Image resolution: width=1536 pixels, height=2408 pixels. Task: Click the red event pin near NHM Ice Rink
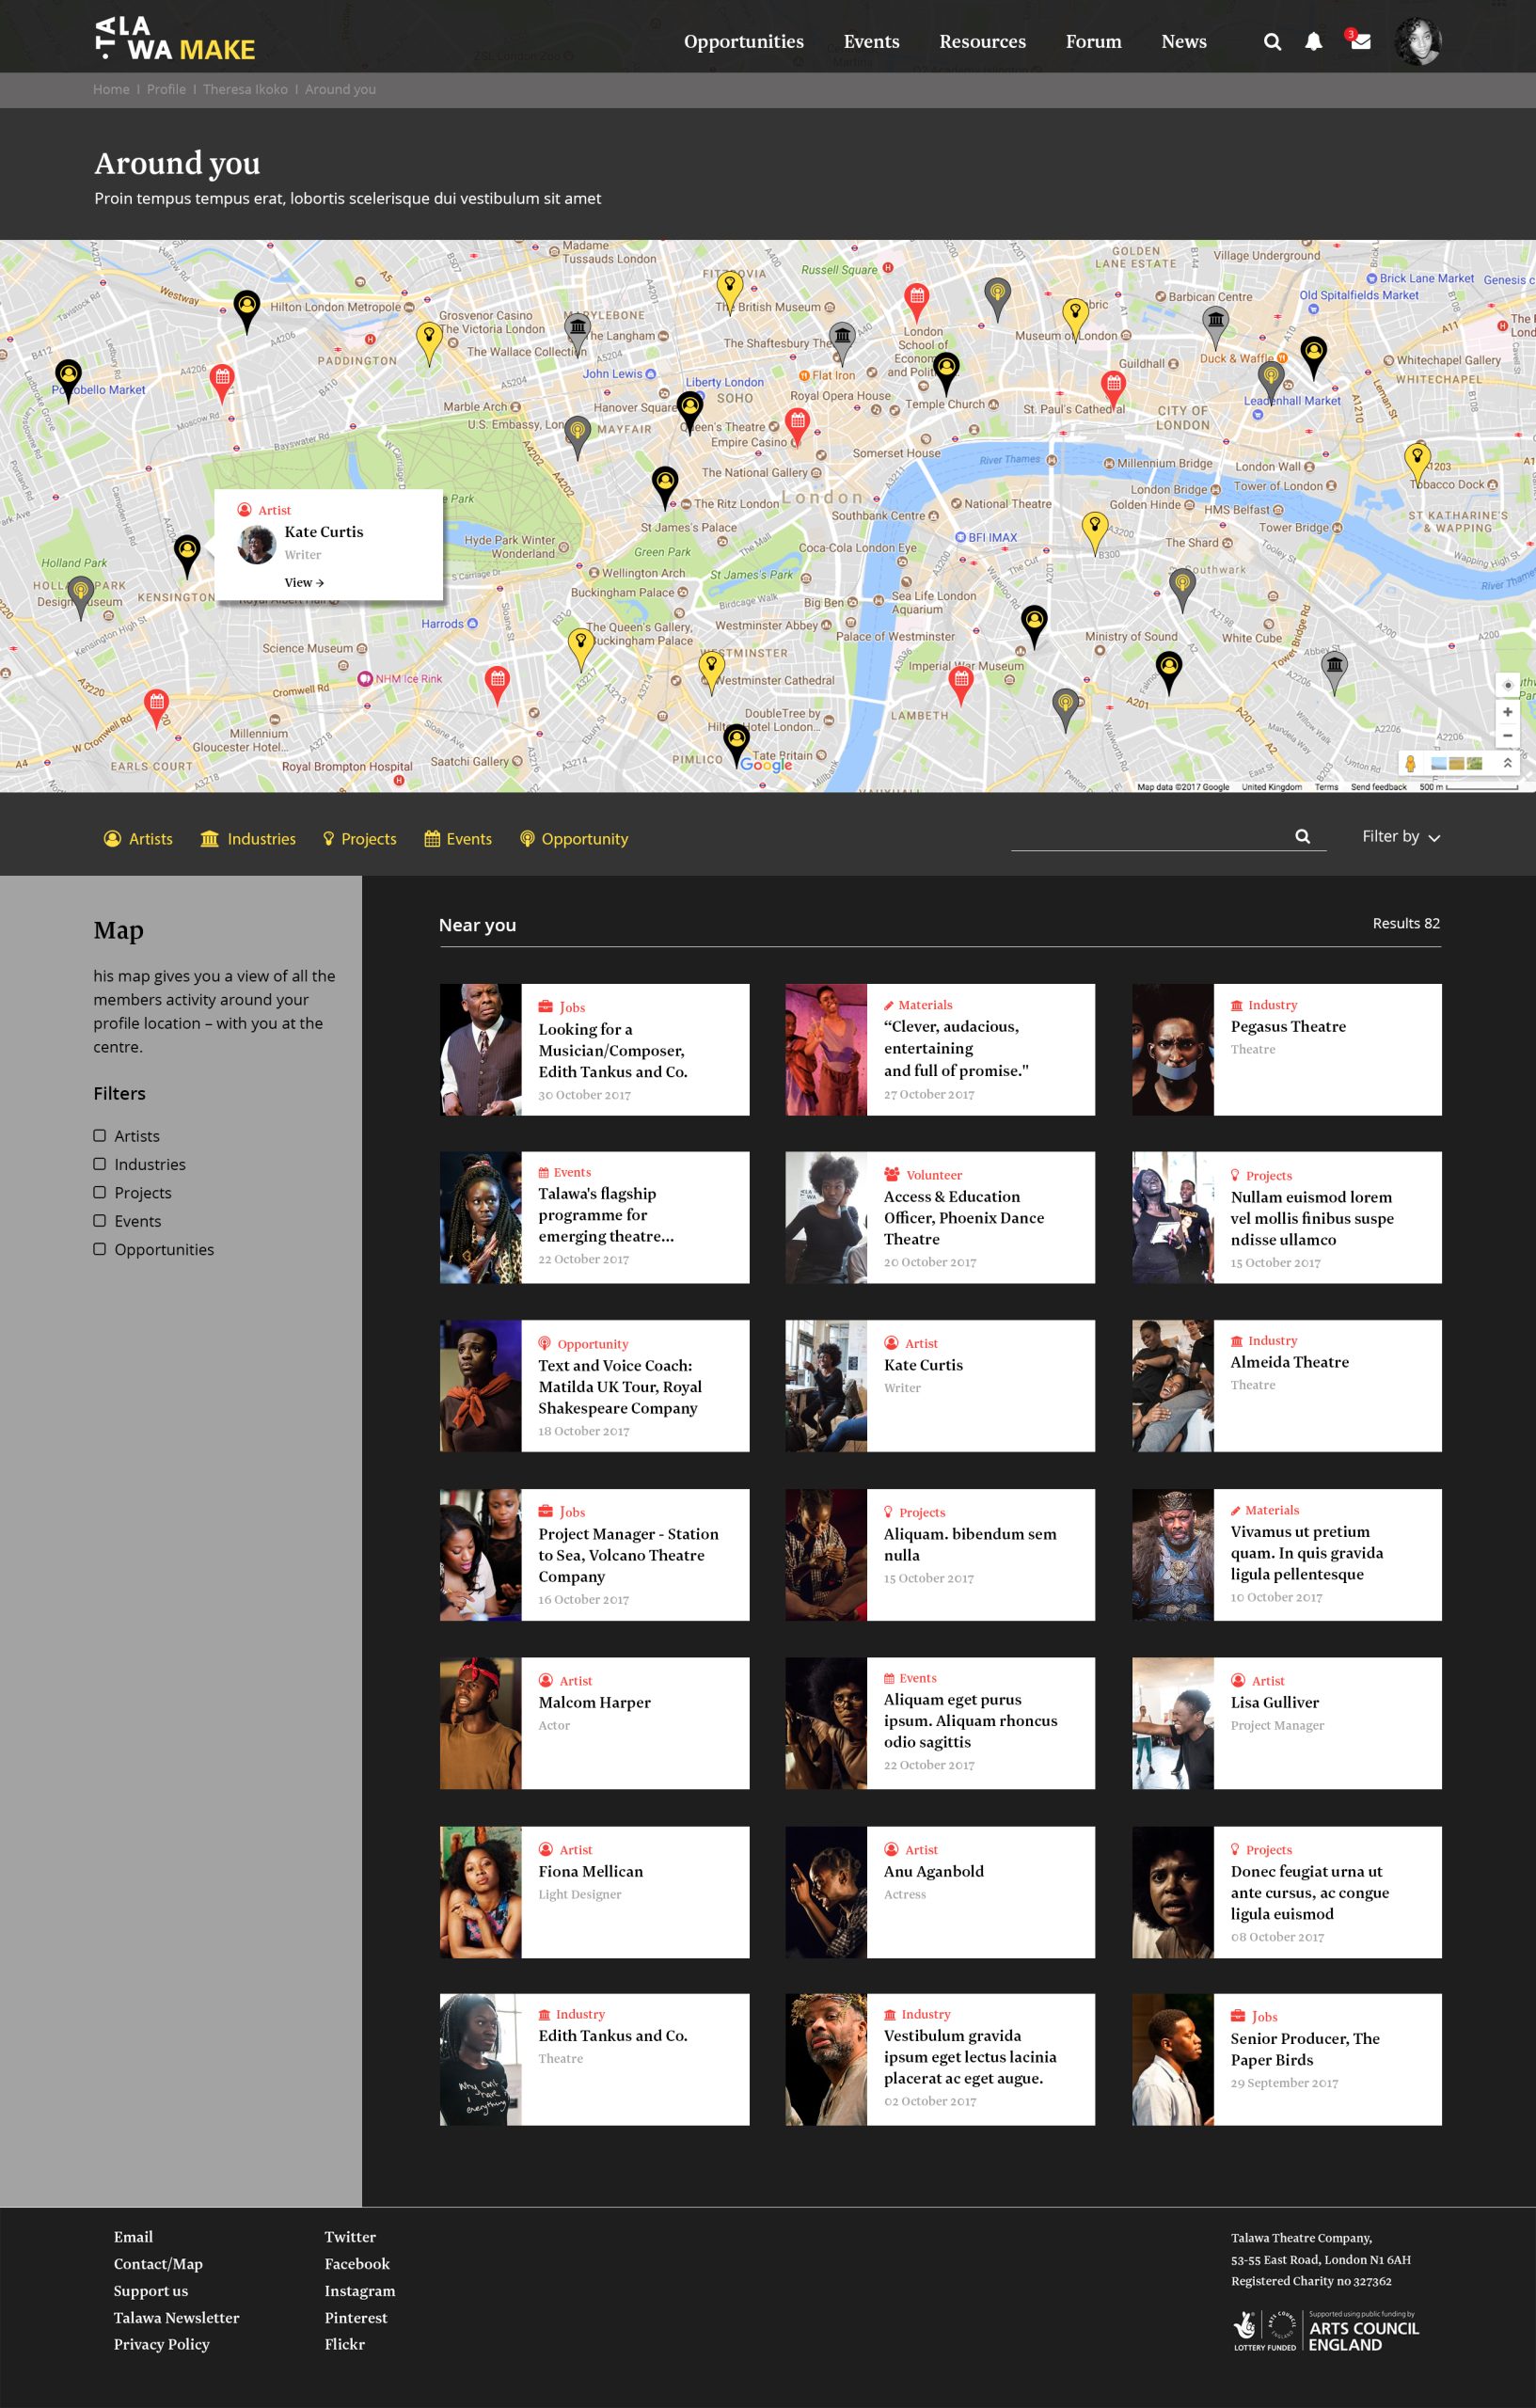(496, 684)
